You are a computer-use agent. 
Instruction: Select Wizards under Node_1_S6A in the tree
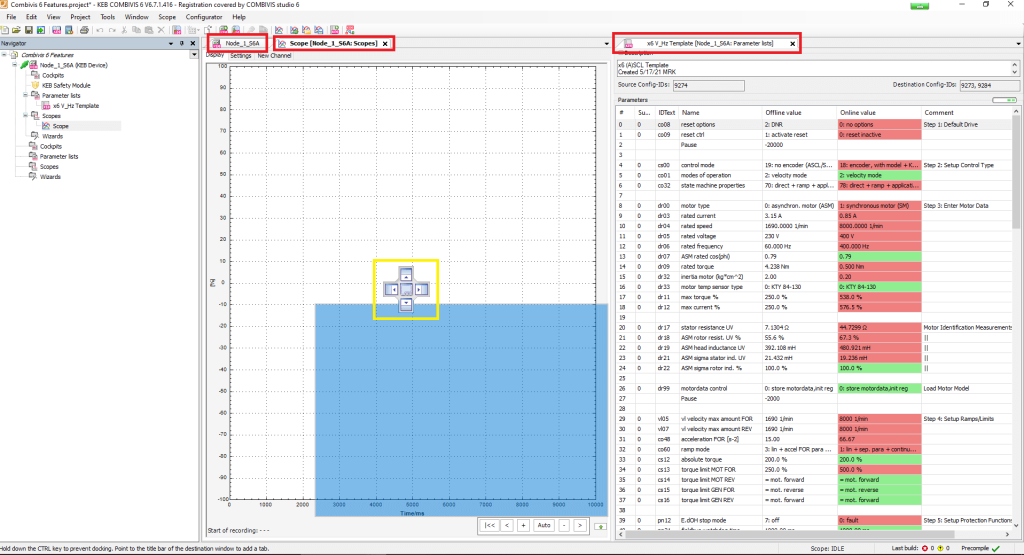pyautogui.click(x=52, y=136)
